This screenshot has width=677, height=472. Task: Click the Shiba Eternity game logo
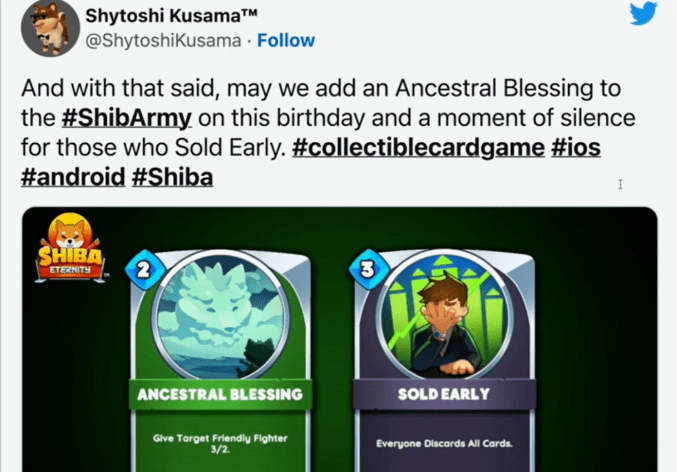(x=66, y=252)
